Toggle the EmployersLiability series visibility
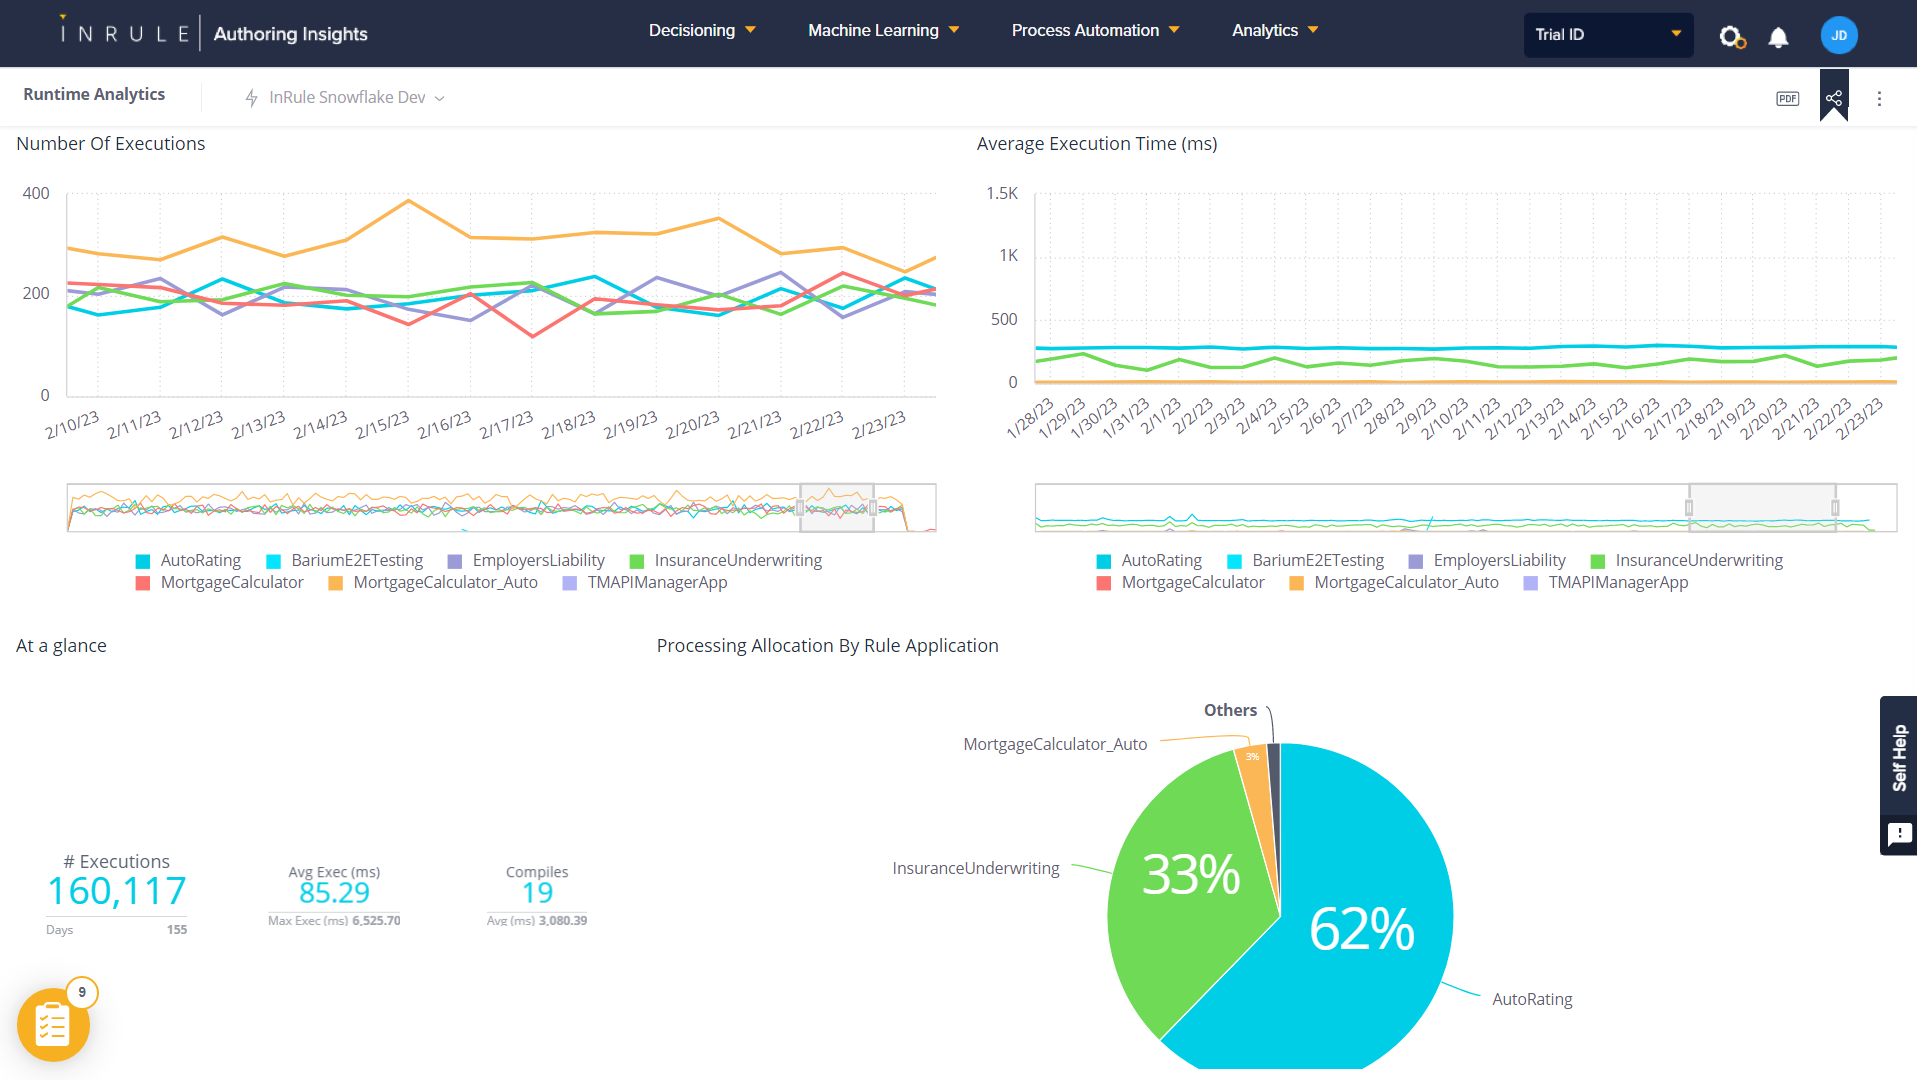 [538, 560]
